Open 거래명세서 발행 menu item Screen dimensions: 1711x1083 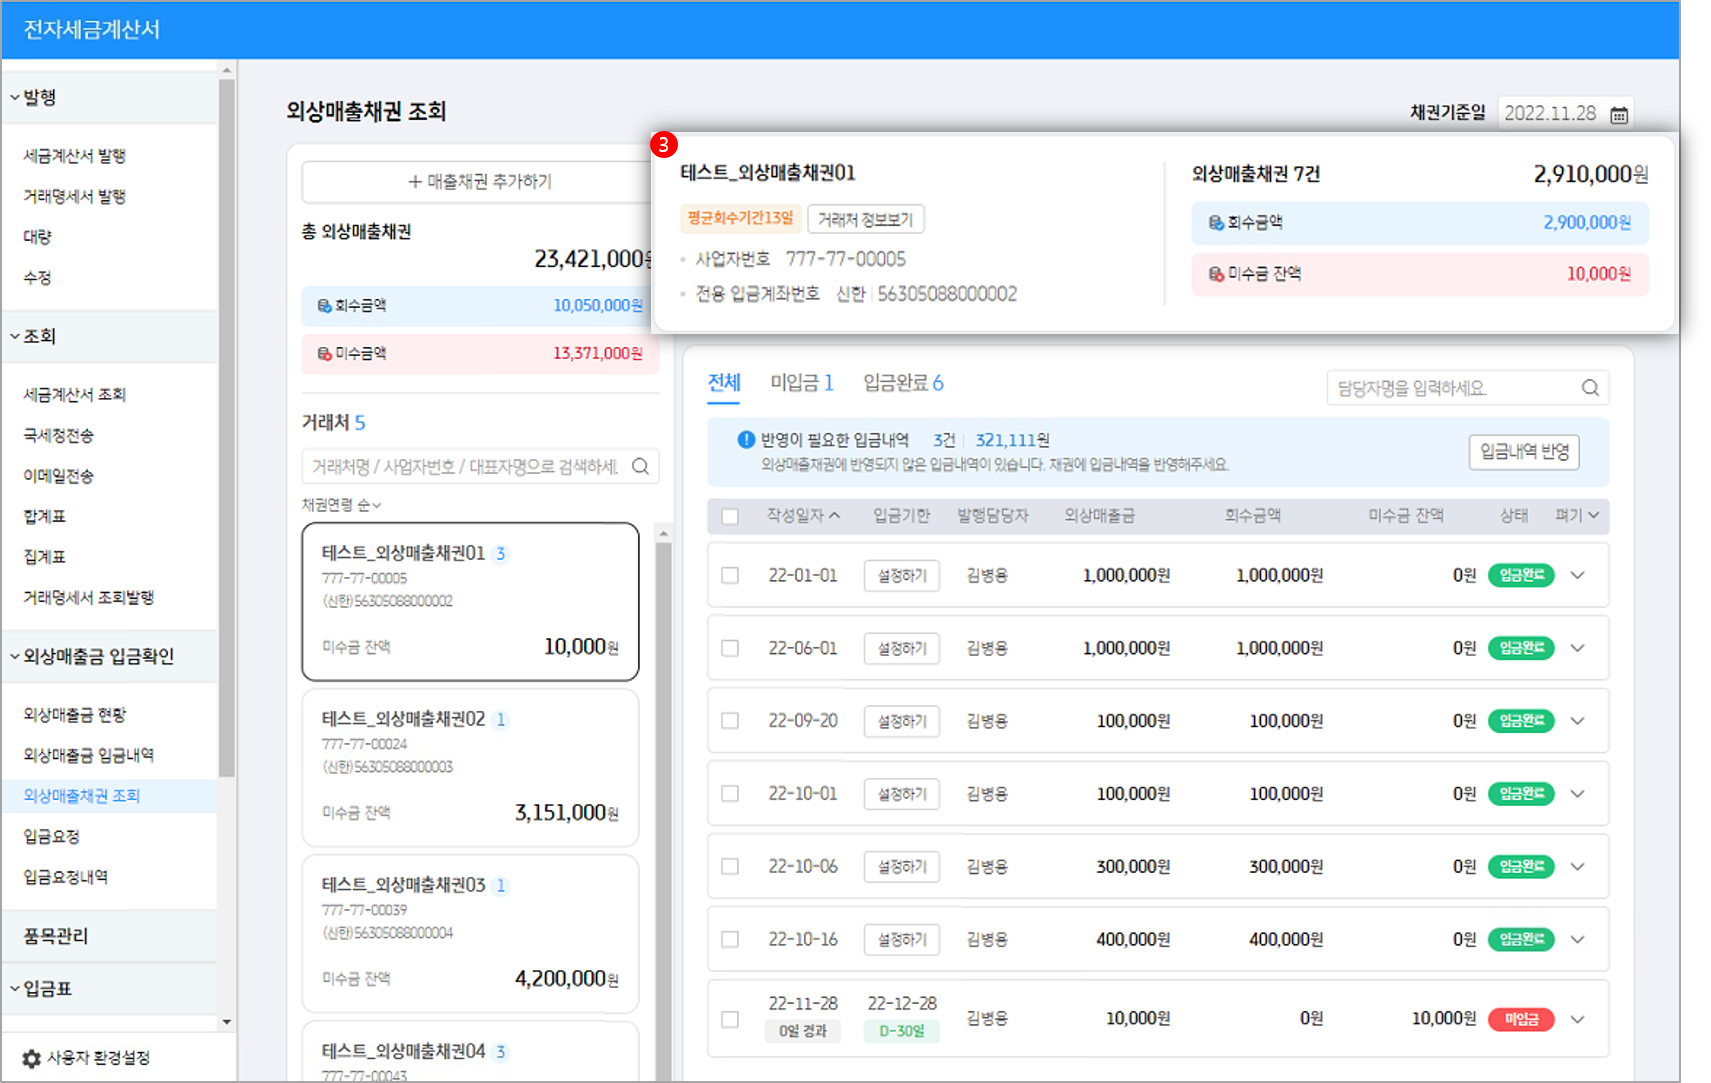(75, 196)
